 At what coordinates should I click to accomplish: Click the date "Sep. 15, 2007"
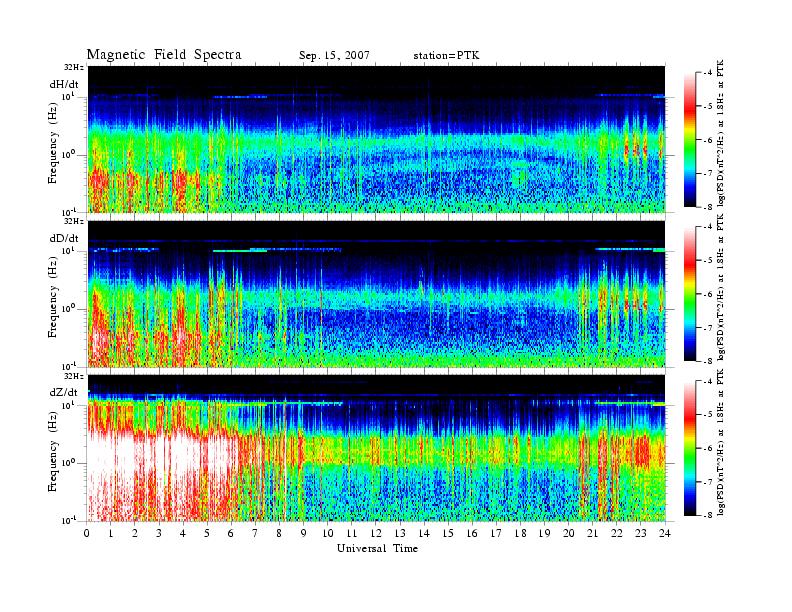coord(334,56)
